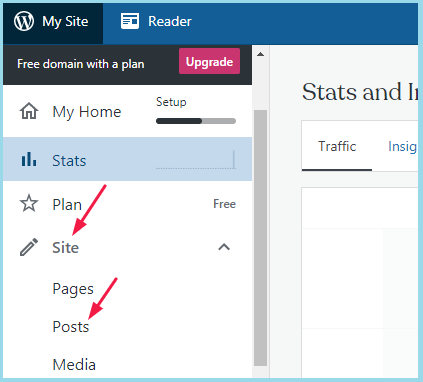Click the Setup progress bar

[196, 121]
